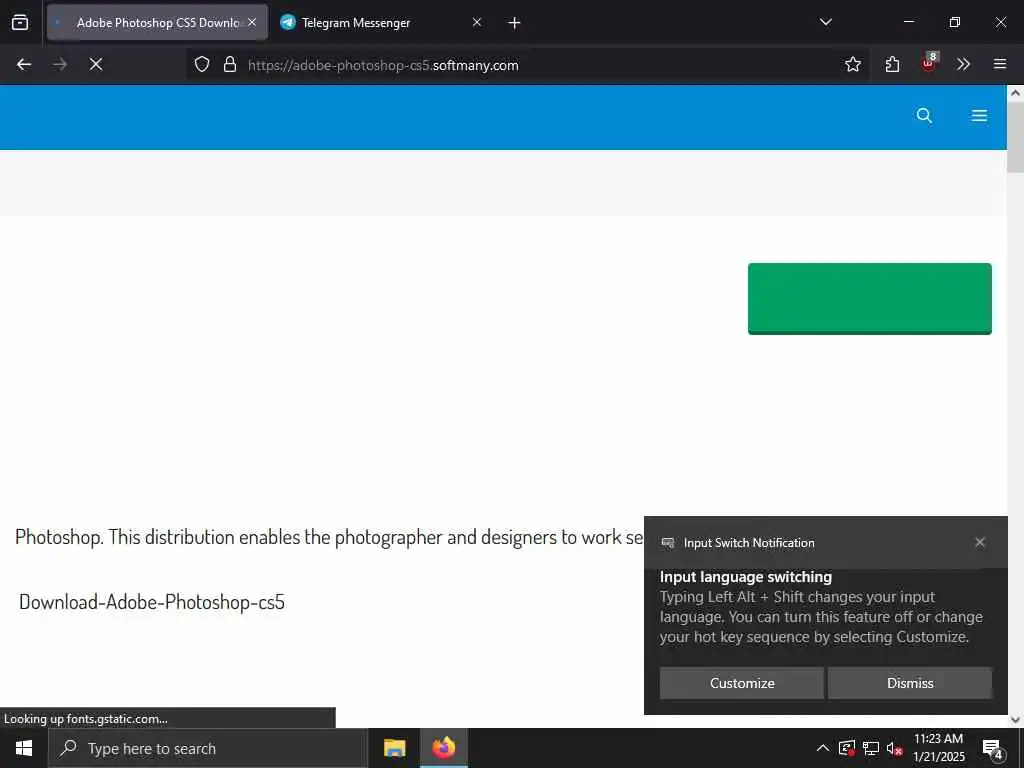Screen dimensions: 1024x768
Task: Click the Photoshop distribution description text
Action: (329, 537)
